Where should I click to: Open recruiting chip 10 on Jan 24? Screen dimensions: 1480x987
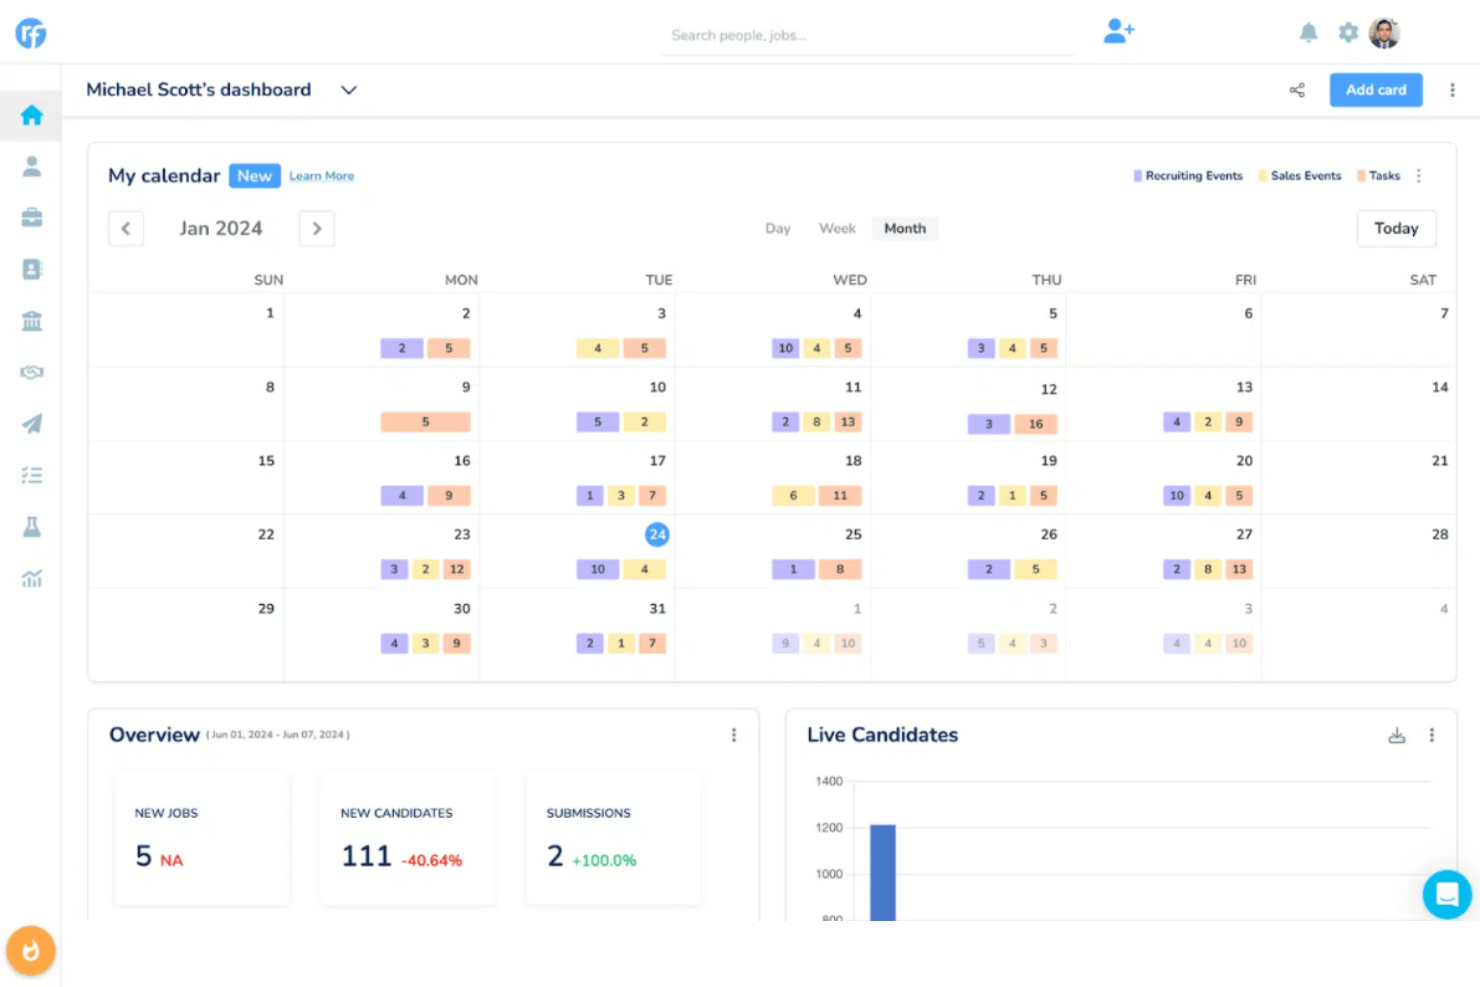(598, 569)
